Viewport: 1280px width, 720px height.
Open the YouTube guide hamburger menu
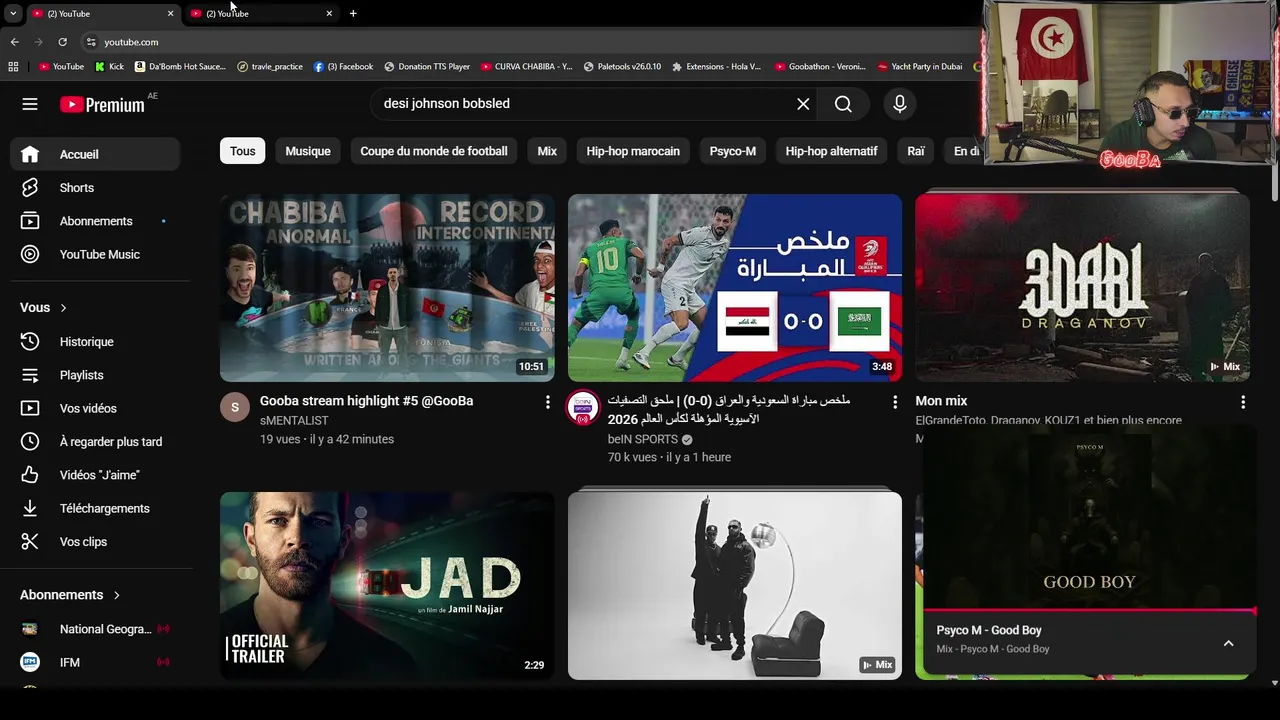[30, 104]
